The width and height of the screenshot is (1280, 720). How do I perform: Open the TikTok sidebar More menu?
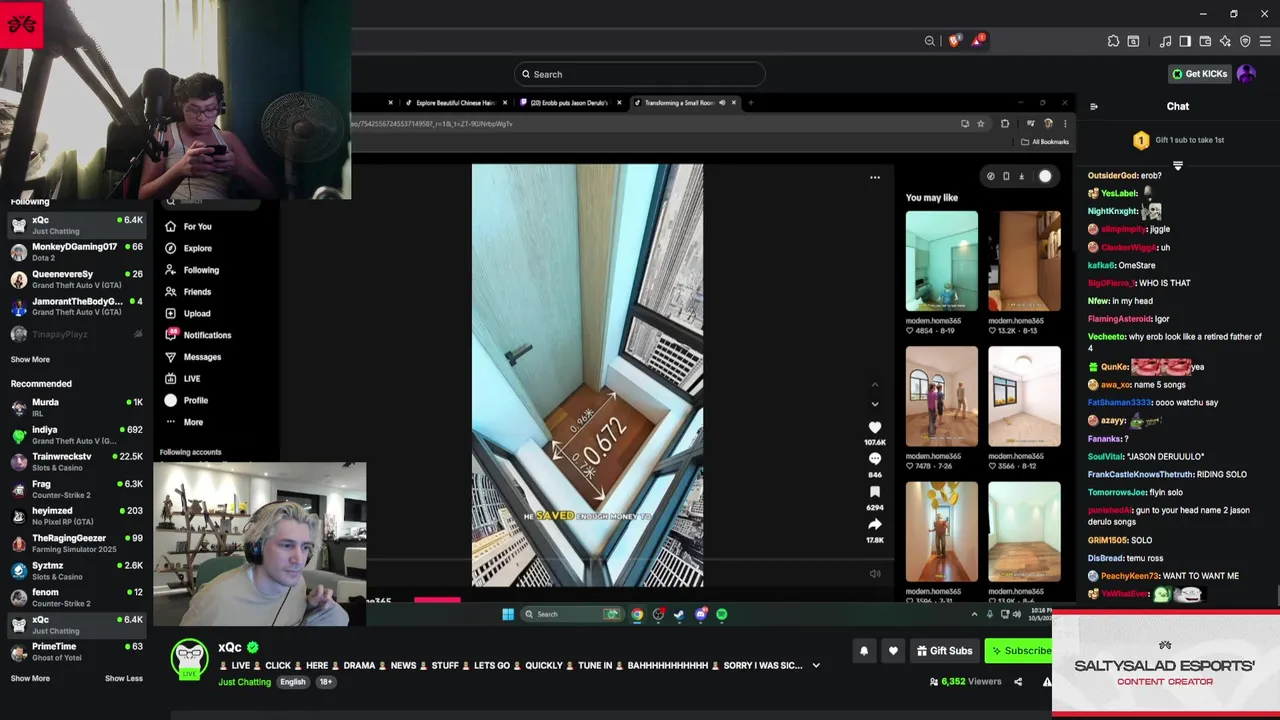point(193,422)
